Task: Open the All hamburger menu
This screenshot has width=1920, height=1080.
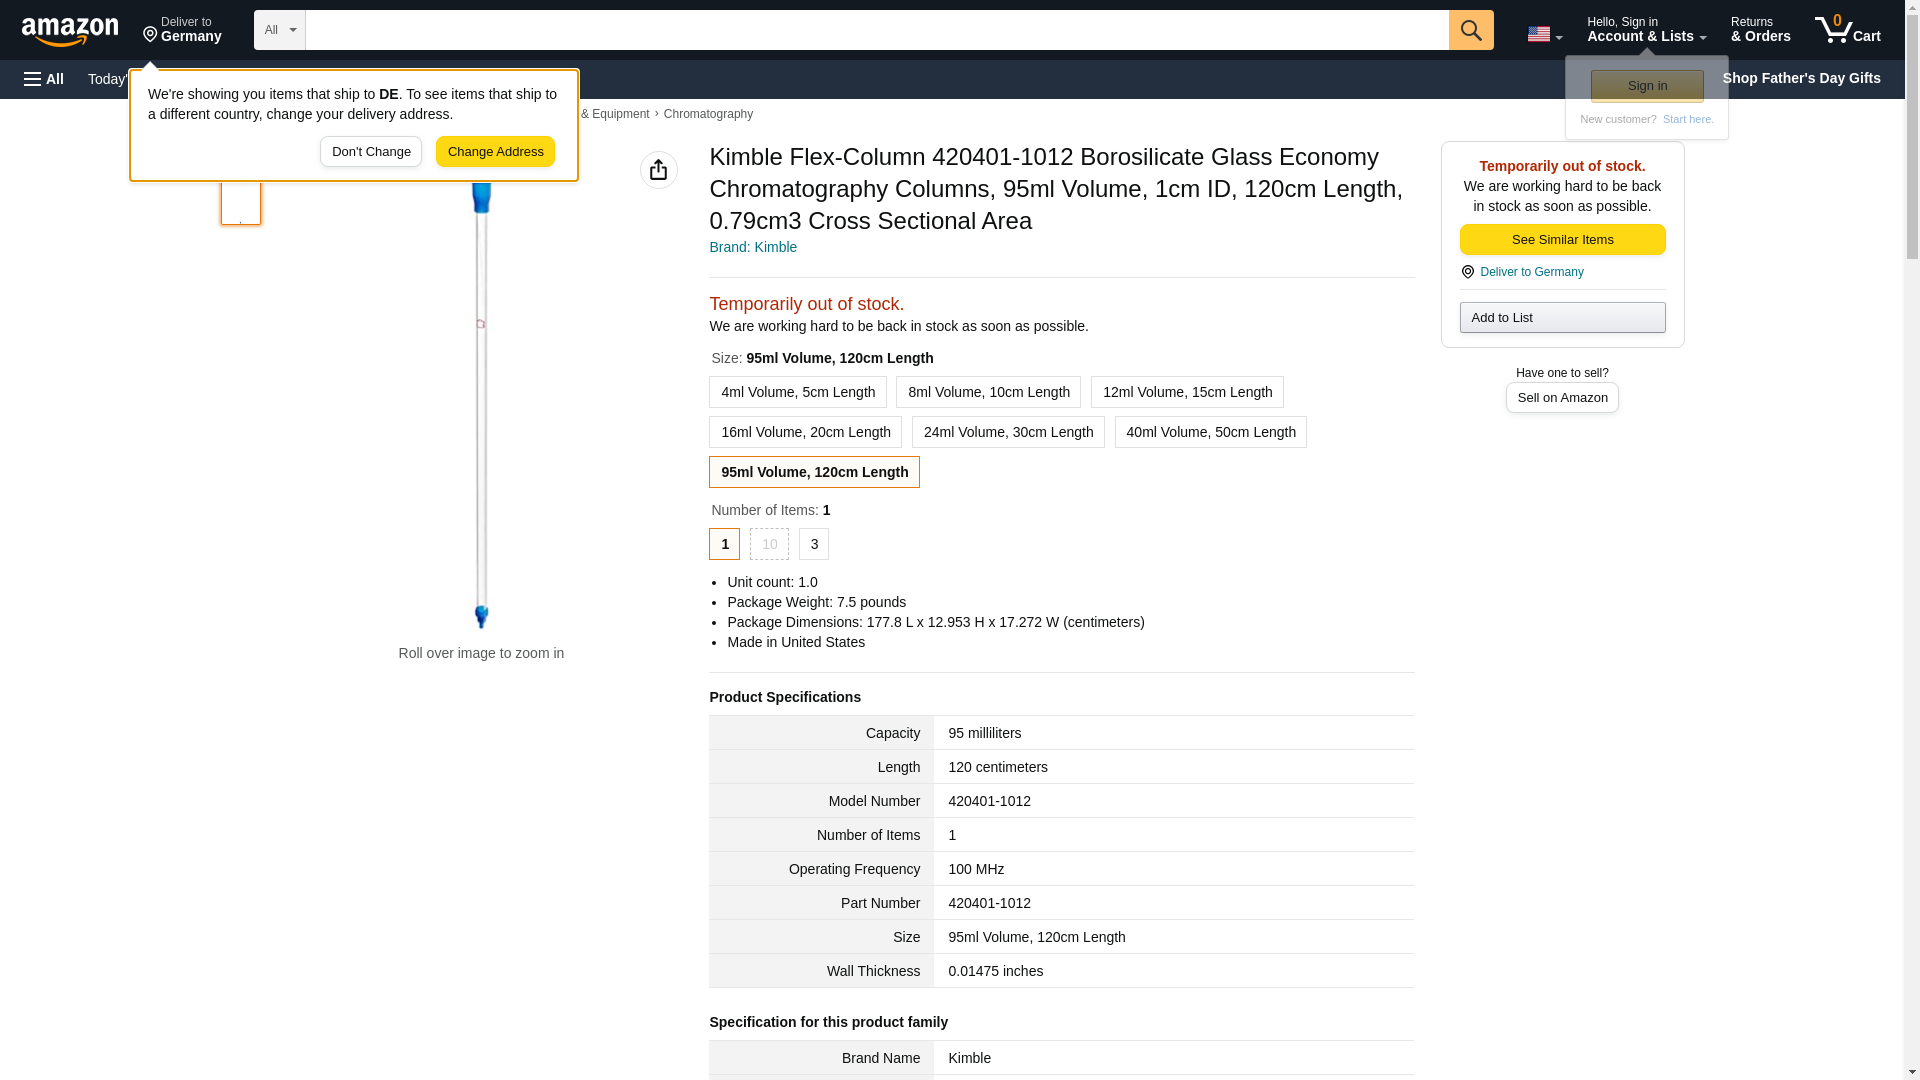Action: [x=44, y=79]
